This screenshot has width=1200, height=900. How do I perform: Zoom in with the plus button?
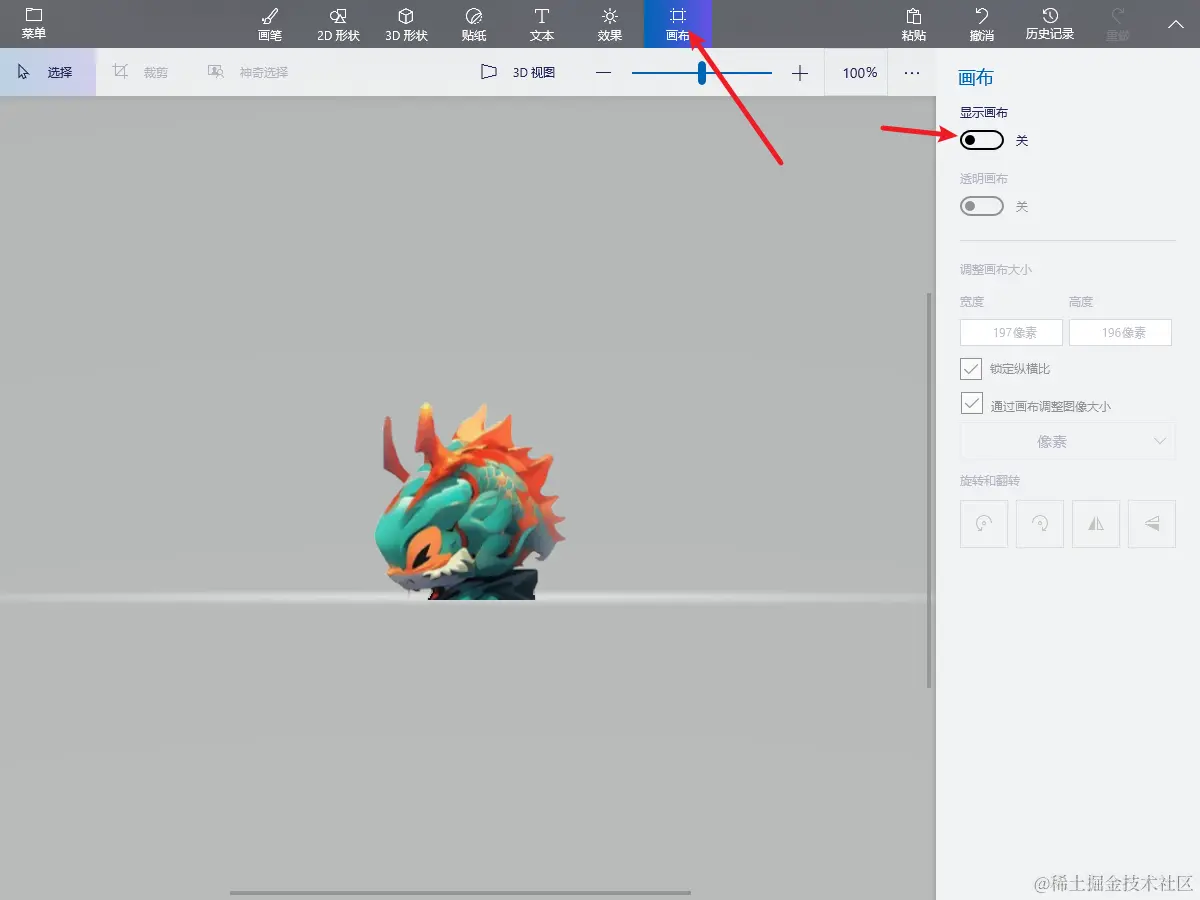[800, 73]
